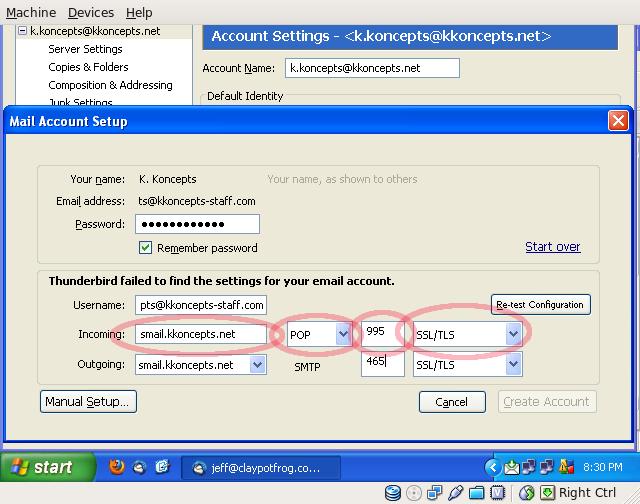Open the Devices menu

pos(91,13)
